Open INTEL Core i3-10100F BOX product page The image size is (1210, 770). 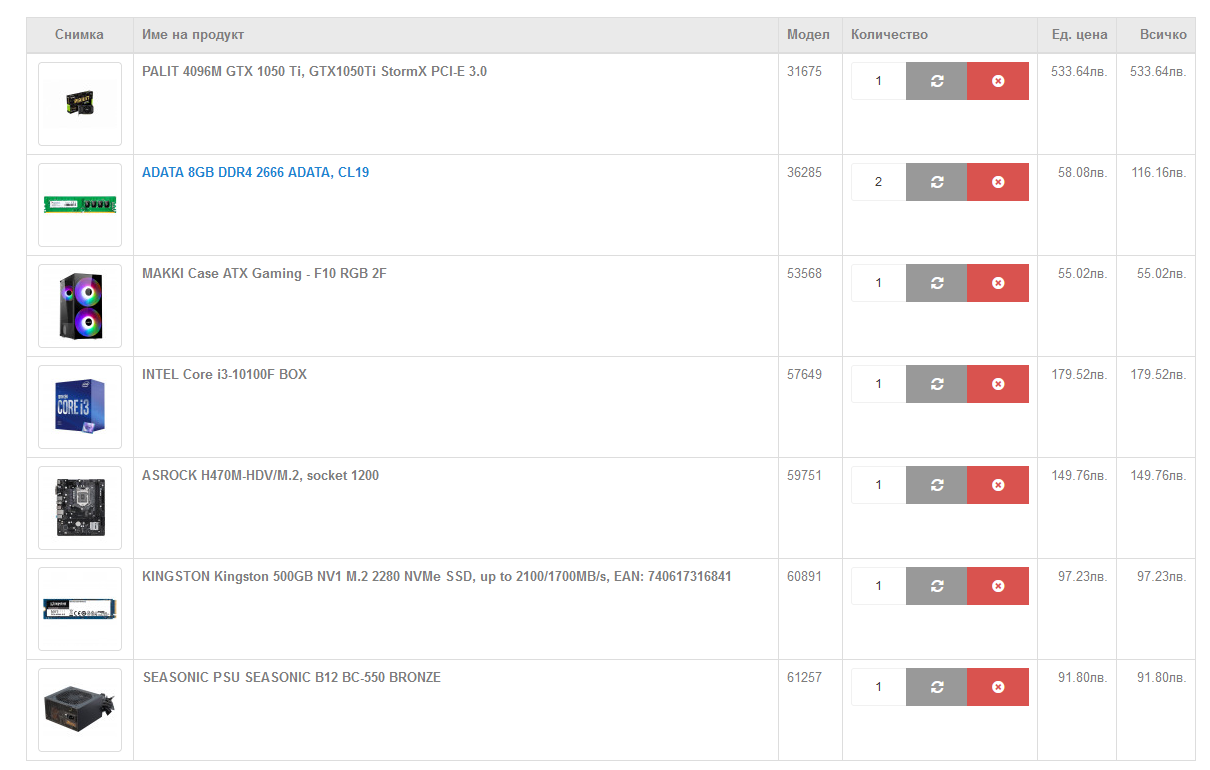click(224, 374)
